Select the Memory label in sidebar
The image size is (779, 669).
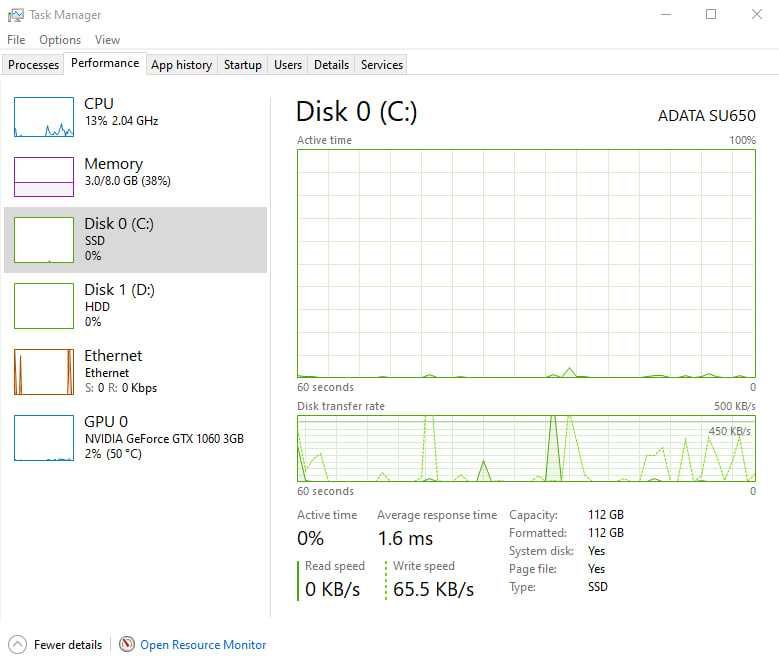tap(114, 163)
